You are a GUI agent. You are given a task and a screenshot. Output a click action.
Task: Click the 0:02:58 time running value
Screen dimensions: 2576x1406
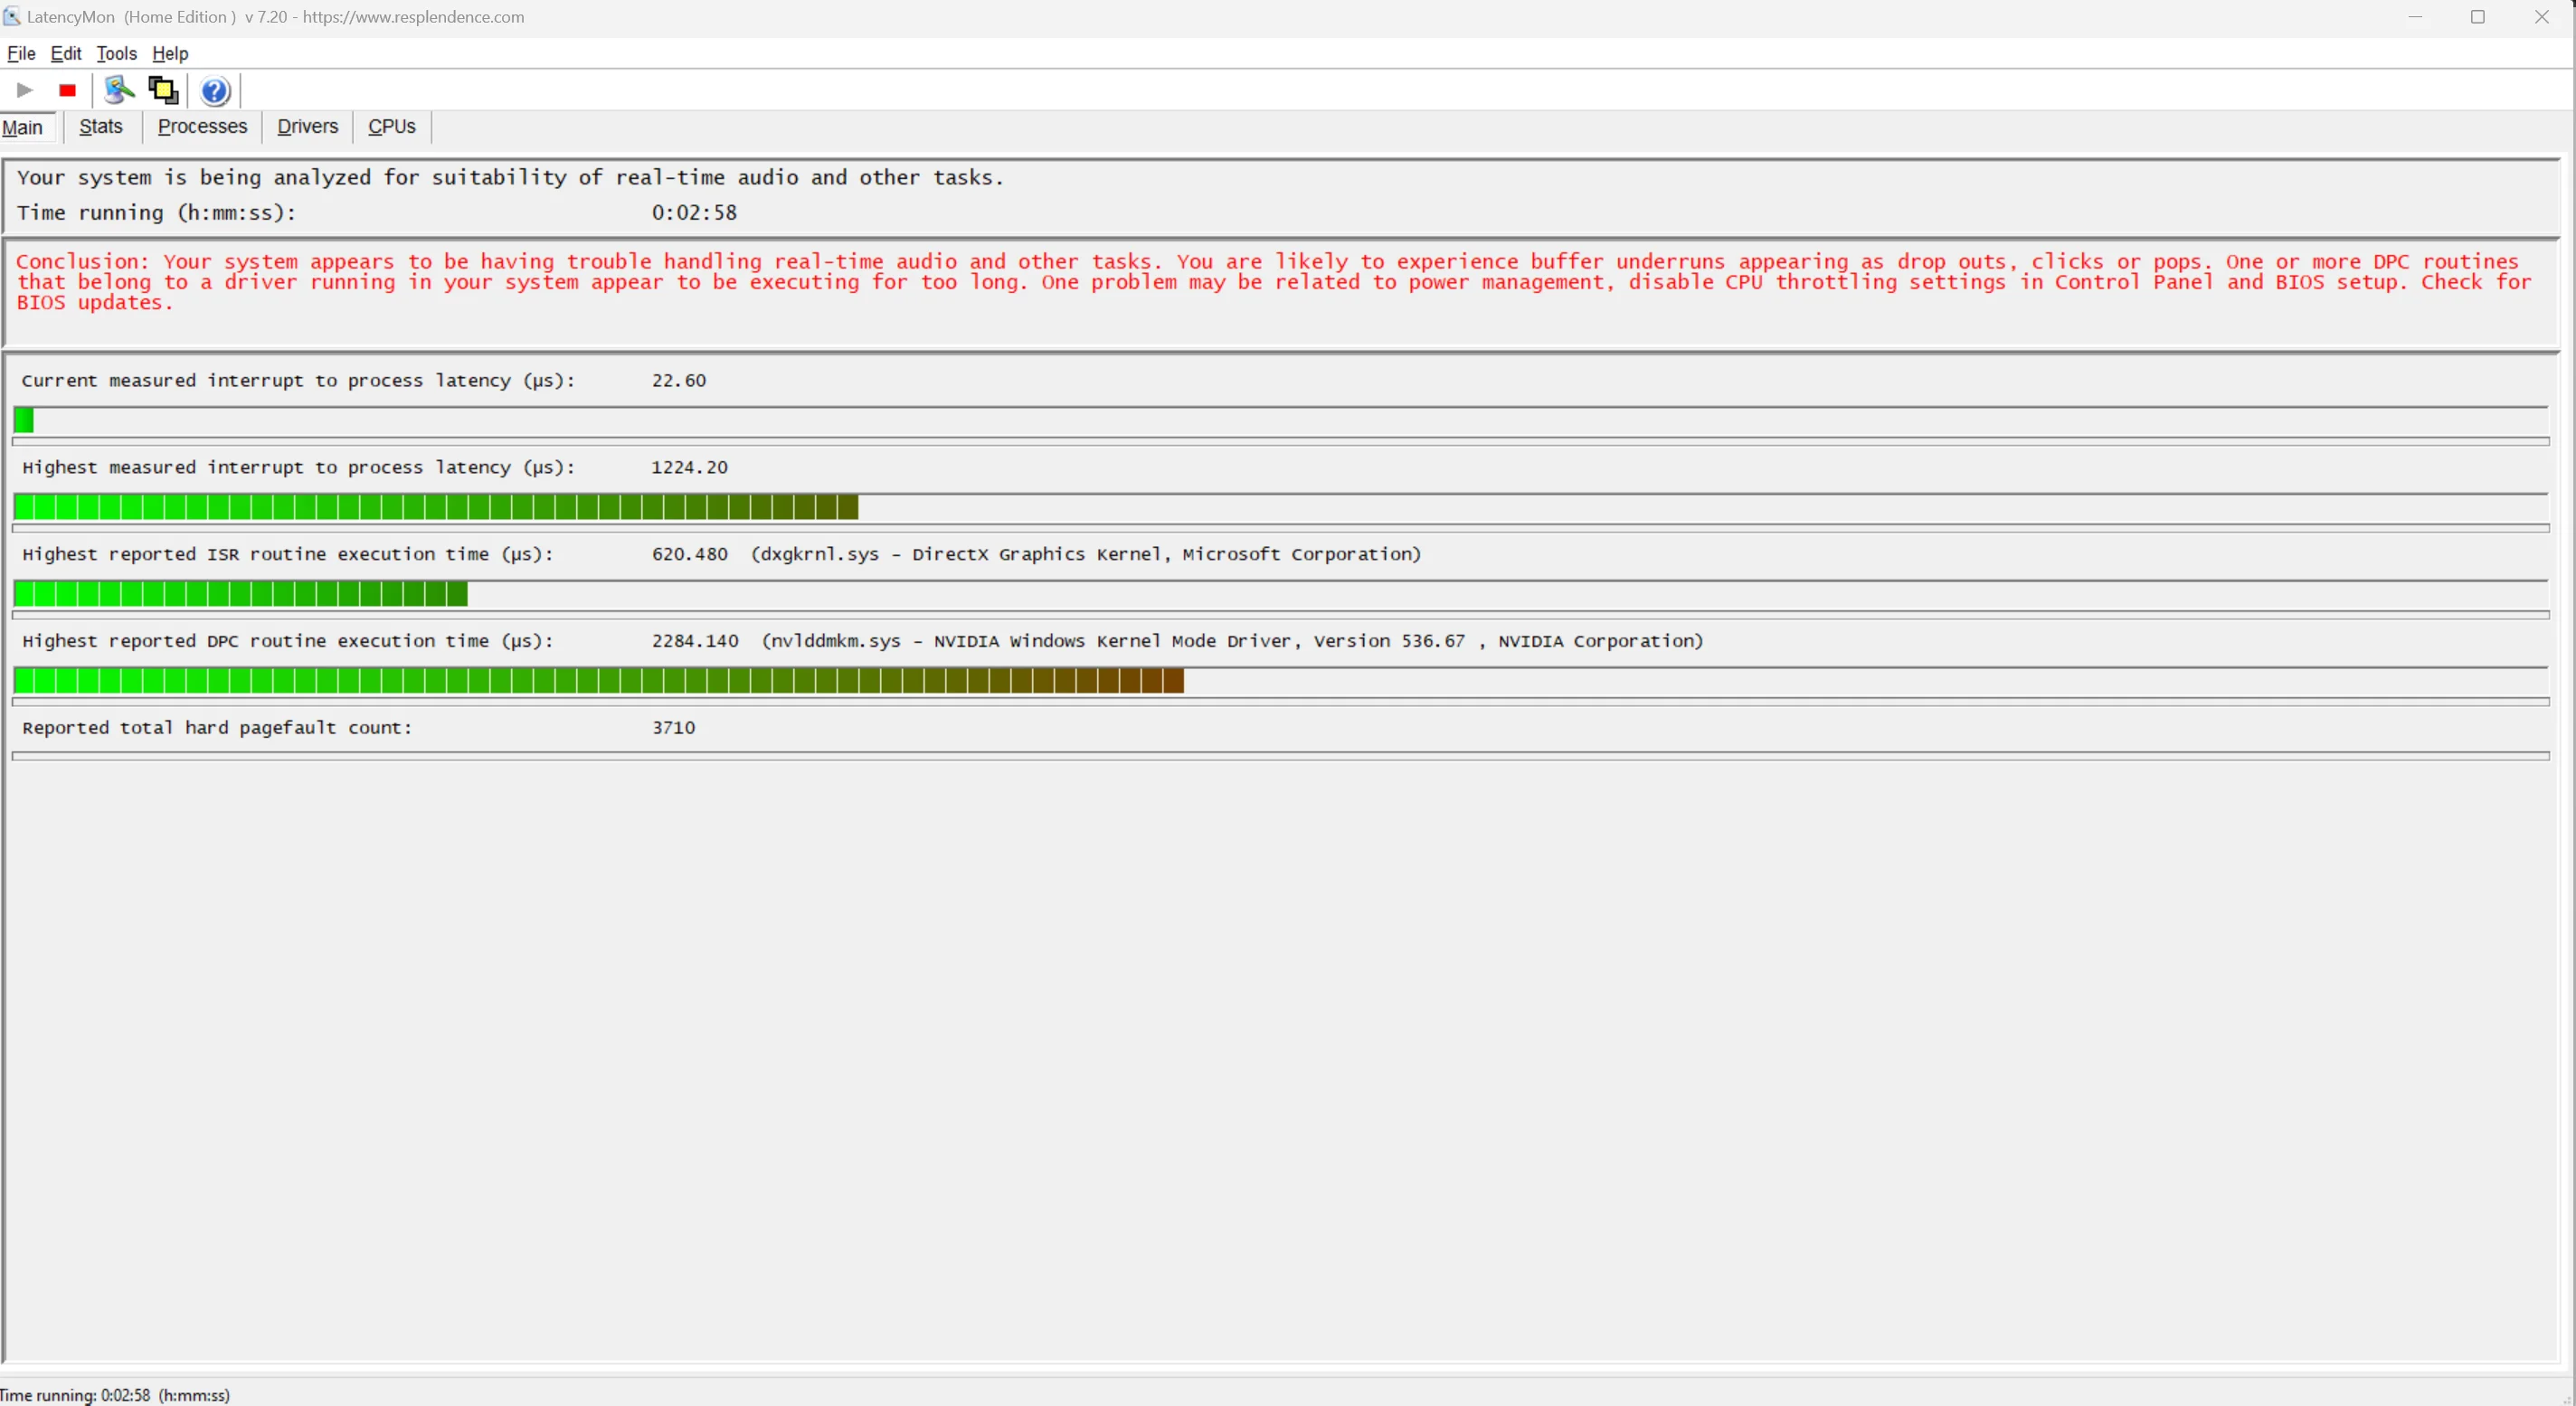694,212
